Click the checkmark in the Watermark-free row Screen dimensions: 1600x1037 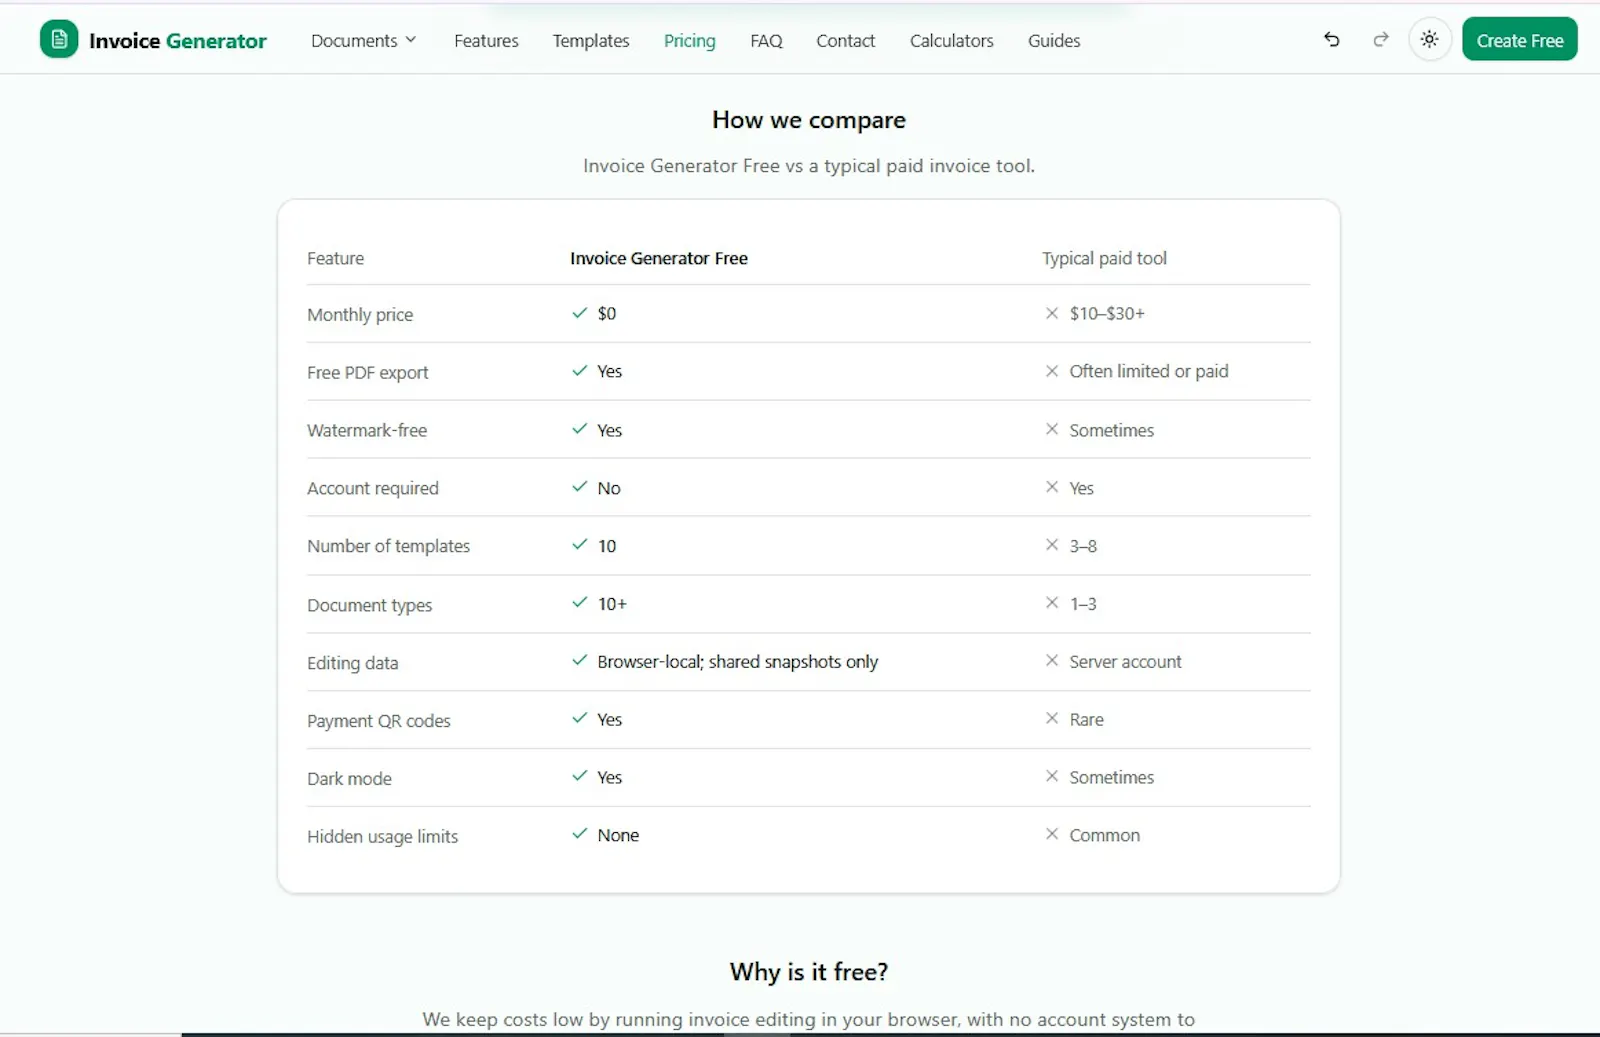579,429
